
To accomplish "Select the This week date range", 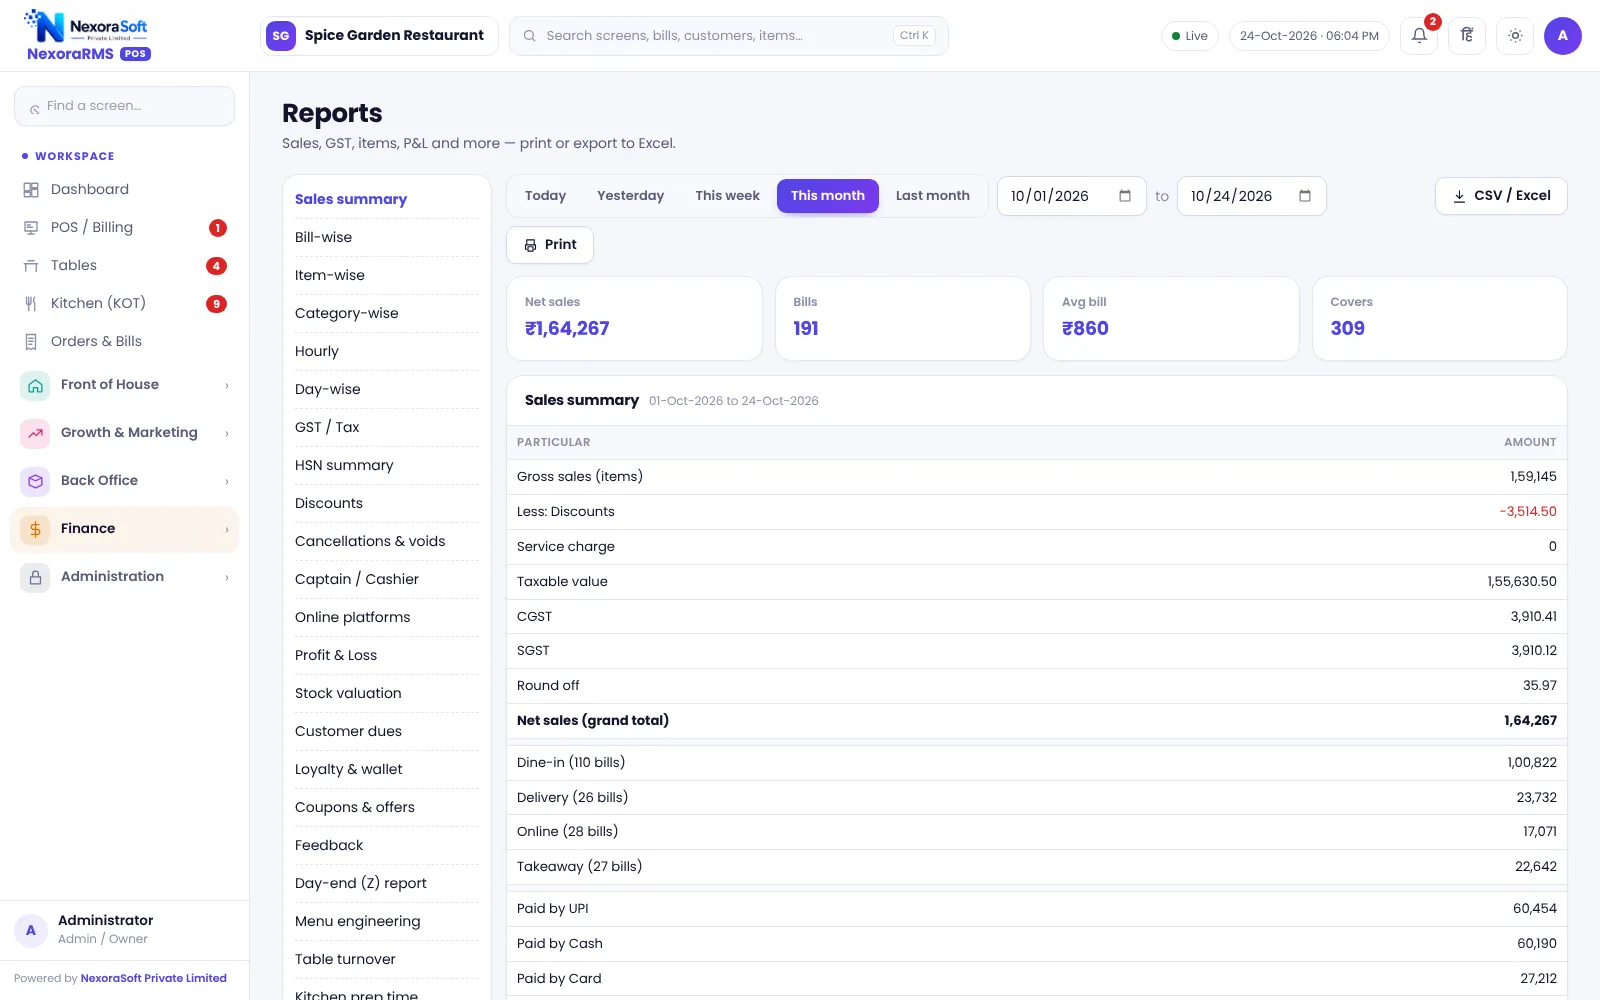I will (x=727, y=196).
